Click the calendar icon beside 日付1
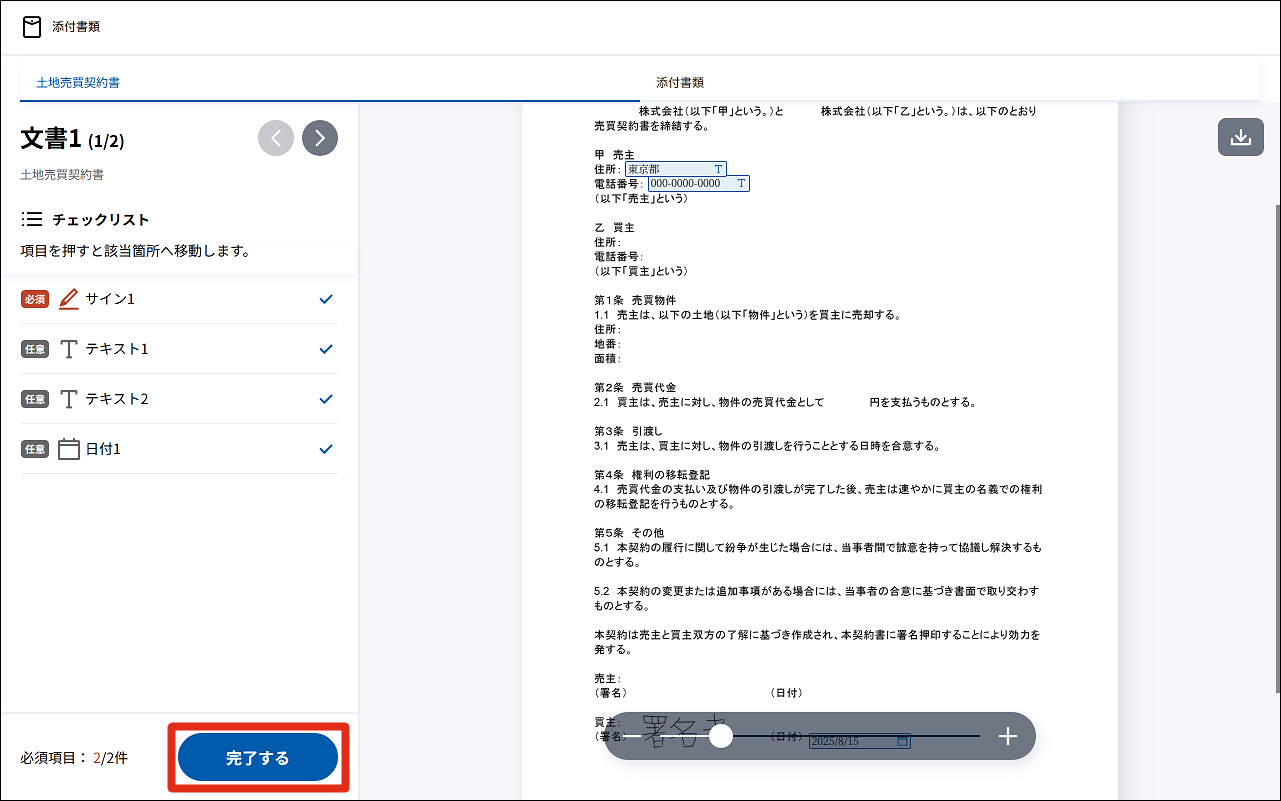Screen dimensions: 1281x801 [x=68, y=449]
